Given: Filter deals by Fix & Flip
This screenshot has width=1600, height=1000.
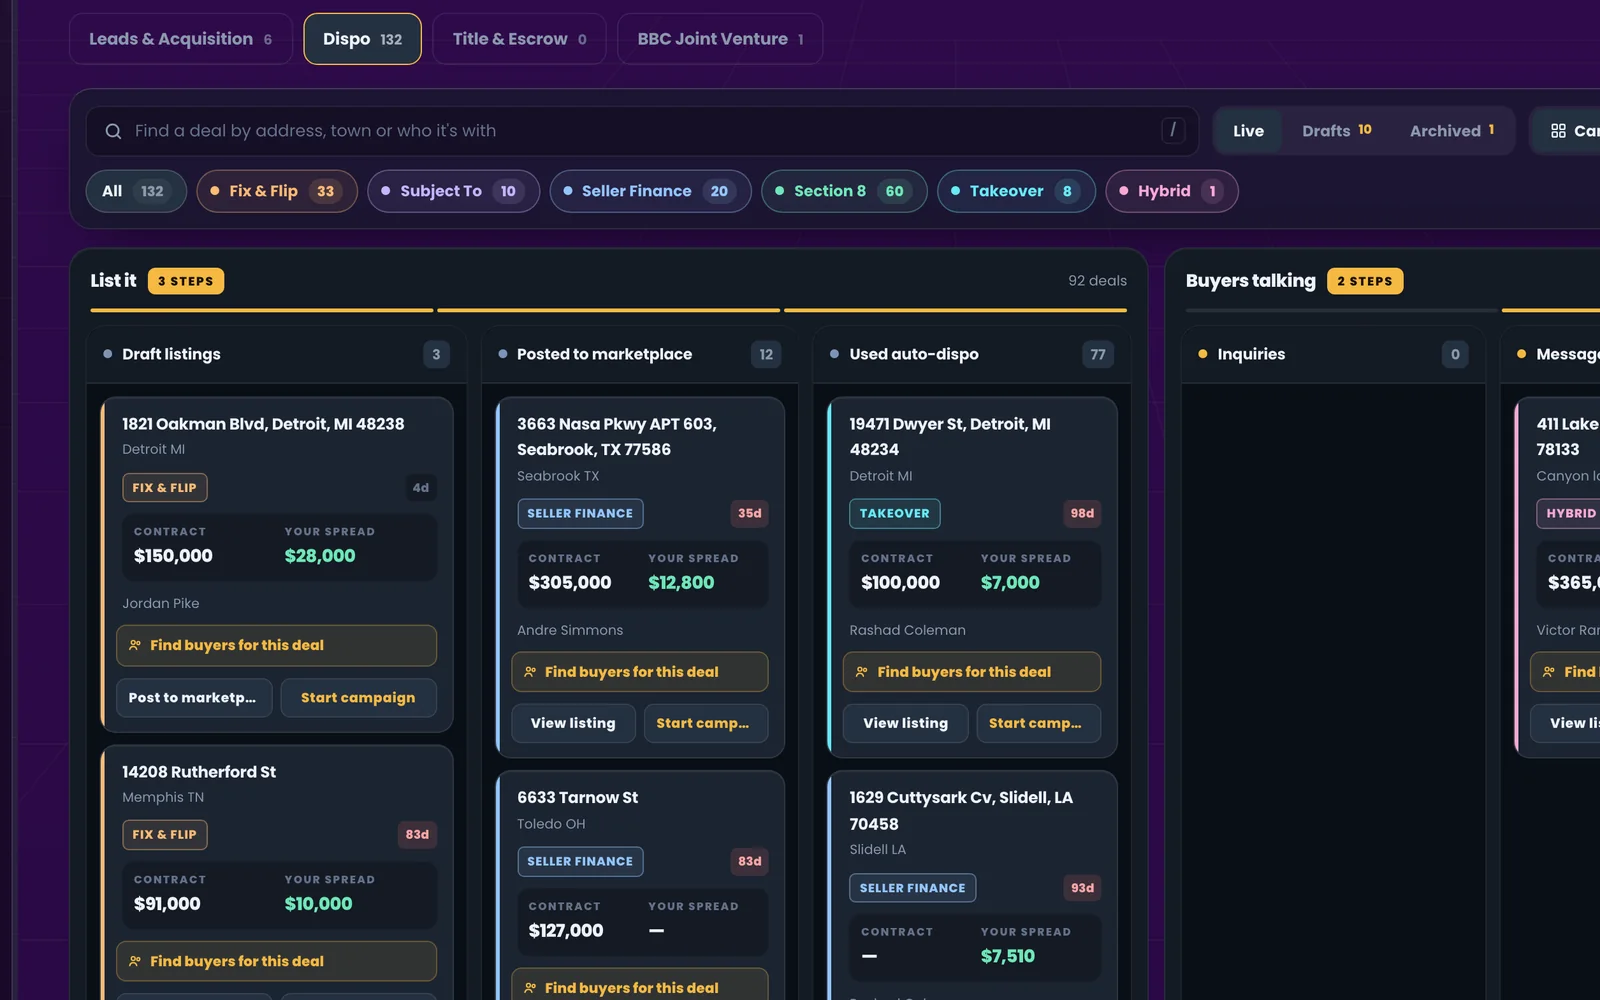Looking at the screenshot, I should click(x=277, y=191).
